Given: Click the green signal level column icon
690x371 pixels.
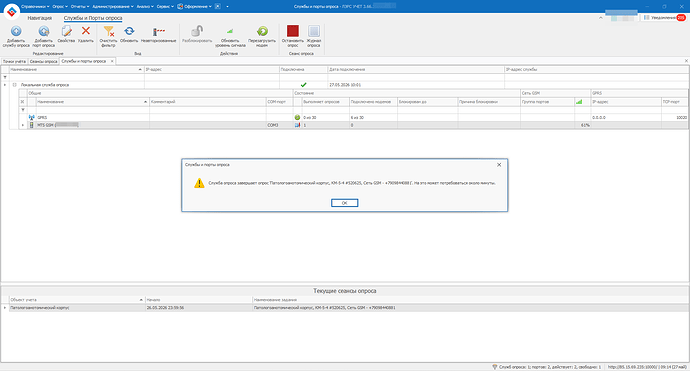Looking at the screenshot, I should [579, 102].
